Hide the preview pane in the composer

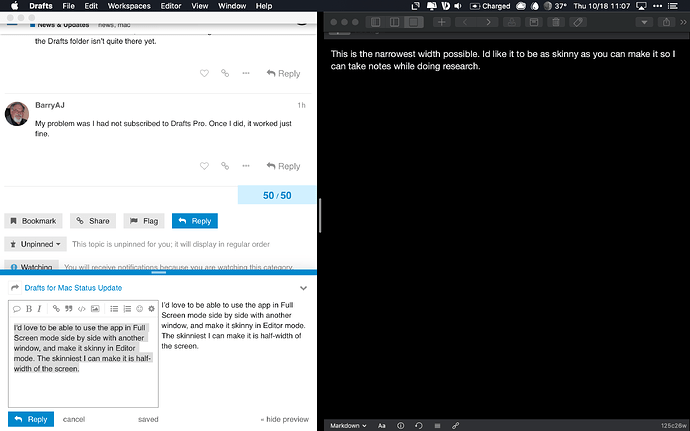point(285,420)
